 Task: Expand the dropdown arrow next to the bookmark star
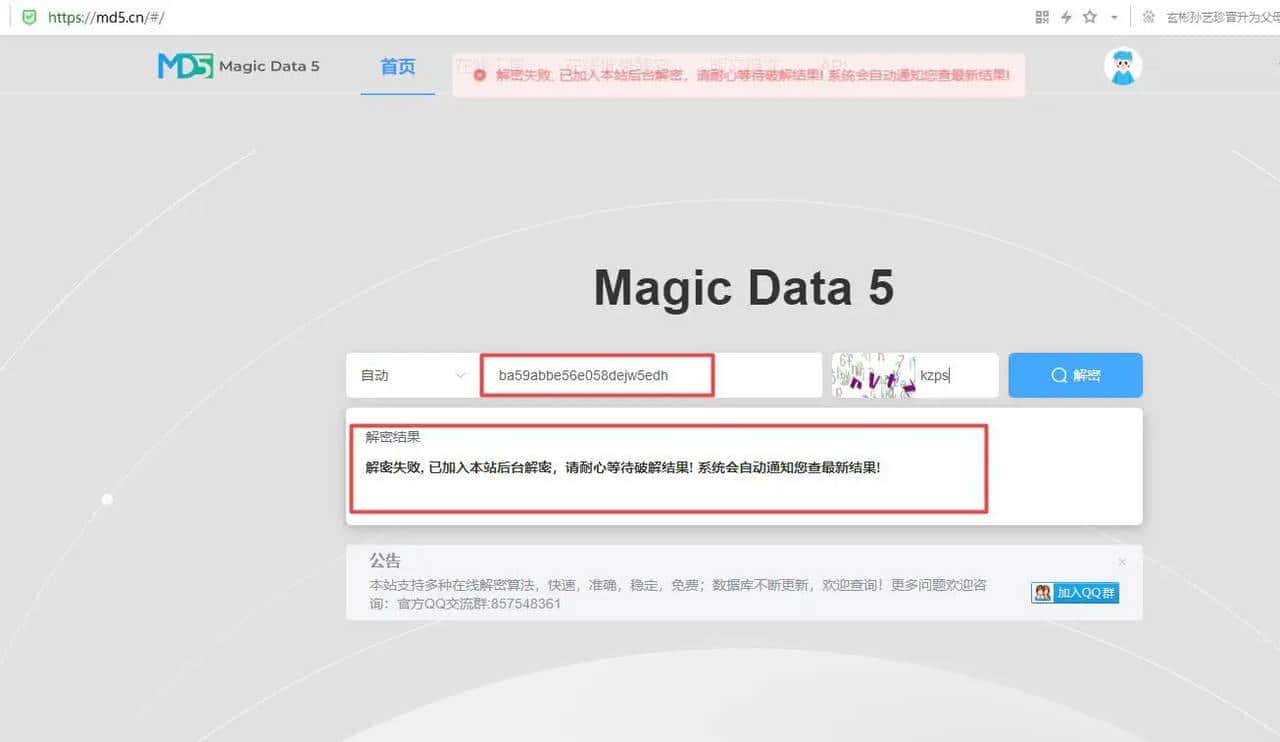point(1112,15)
